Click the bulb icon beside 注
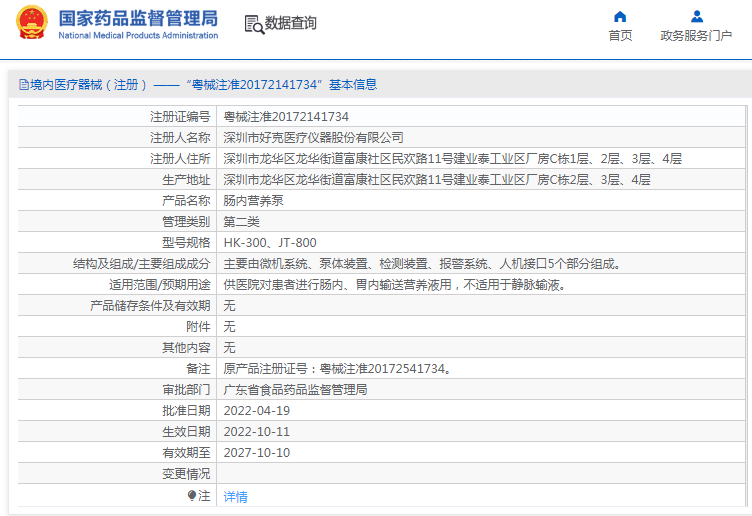The image size is (752, 516). [192, 495]
